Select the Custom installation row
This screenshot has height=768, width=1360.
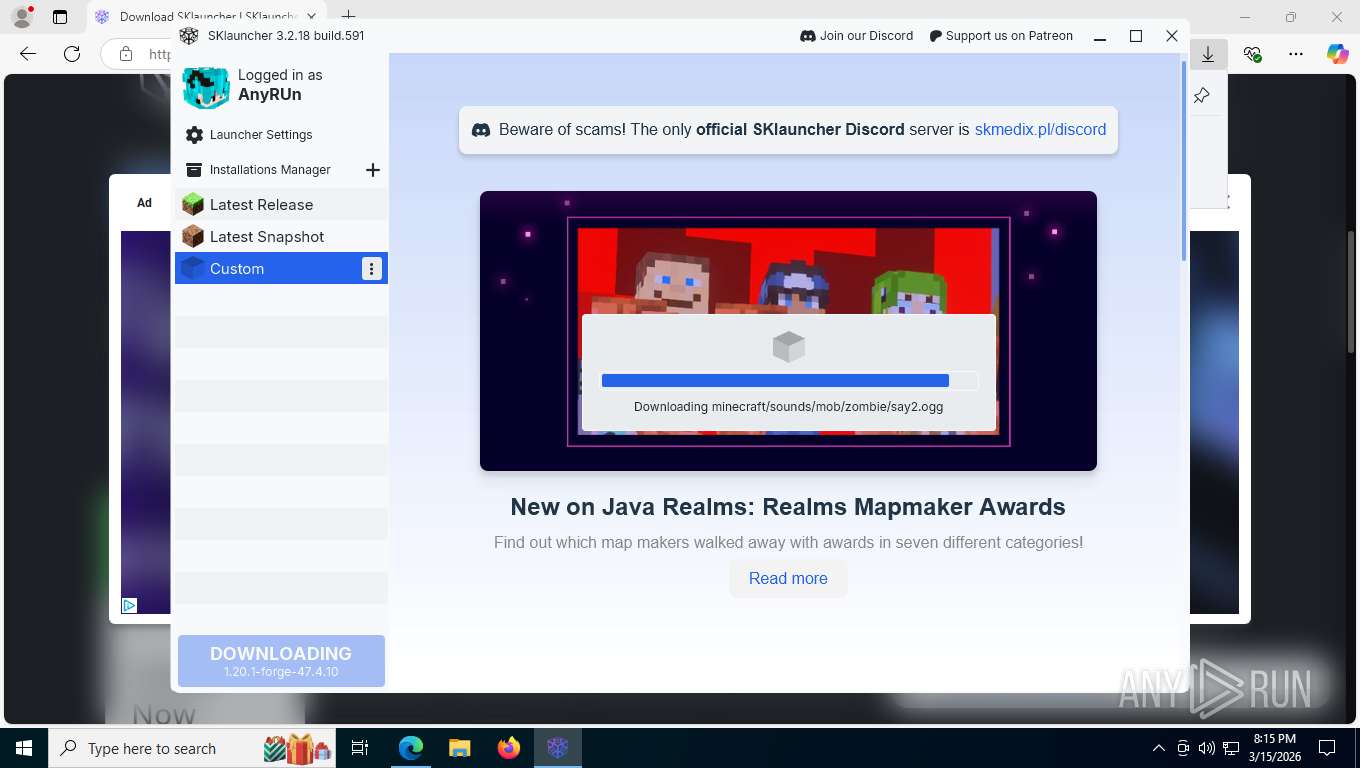281,269
